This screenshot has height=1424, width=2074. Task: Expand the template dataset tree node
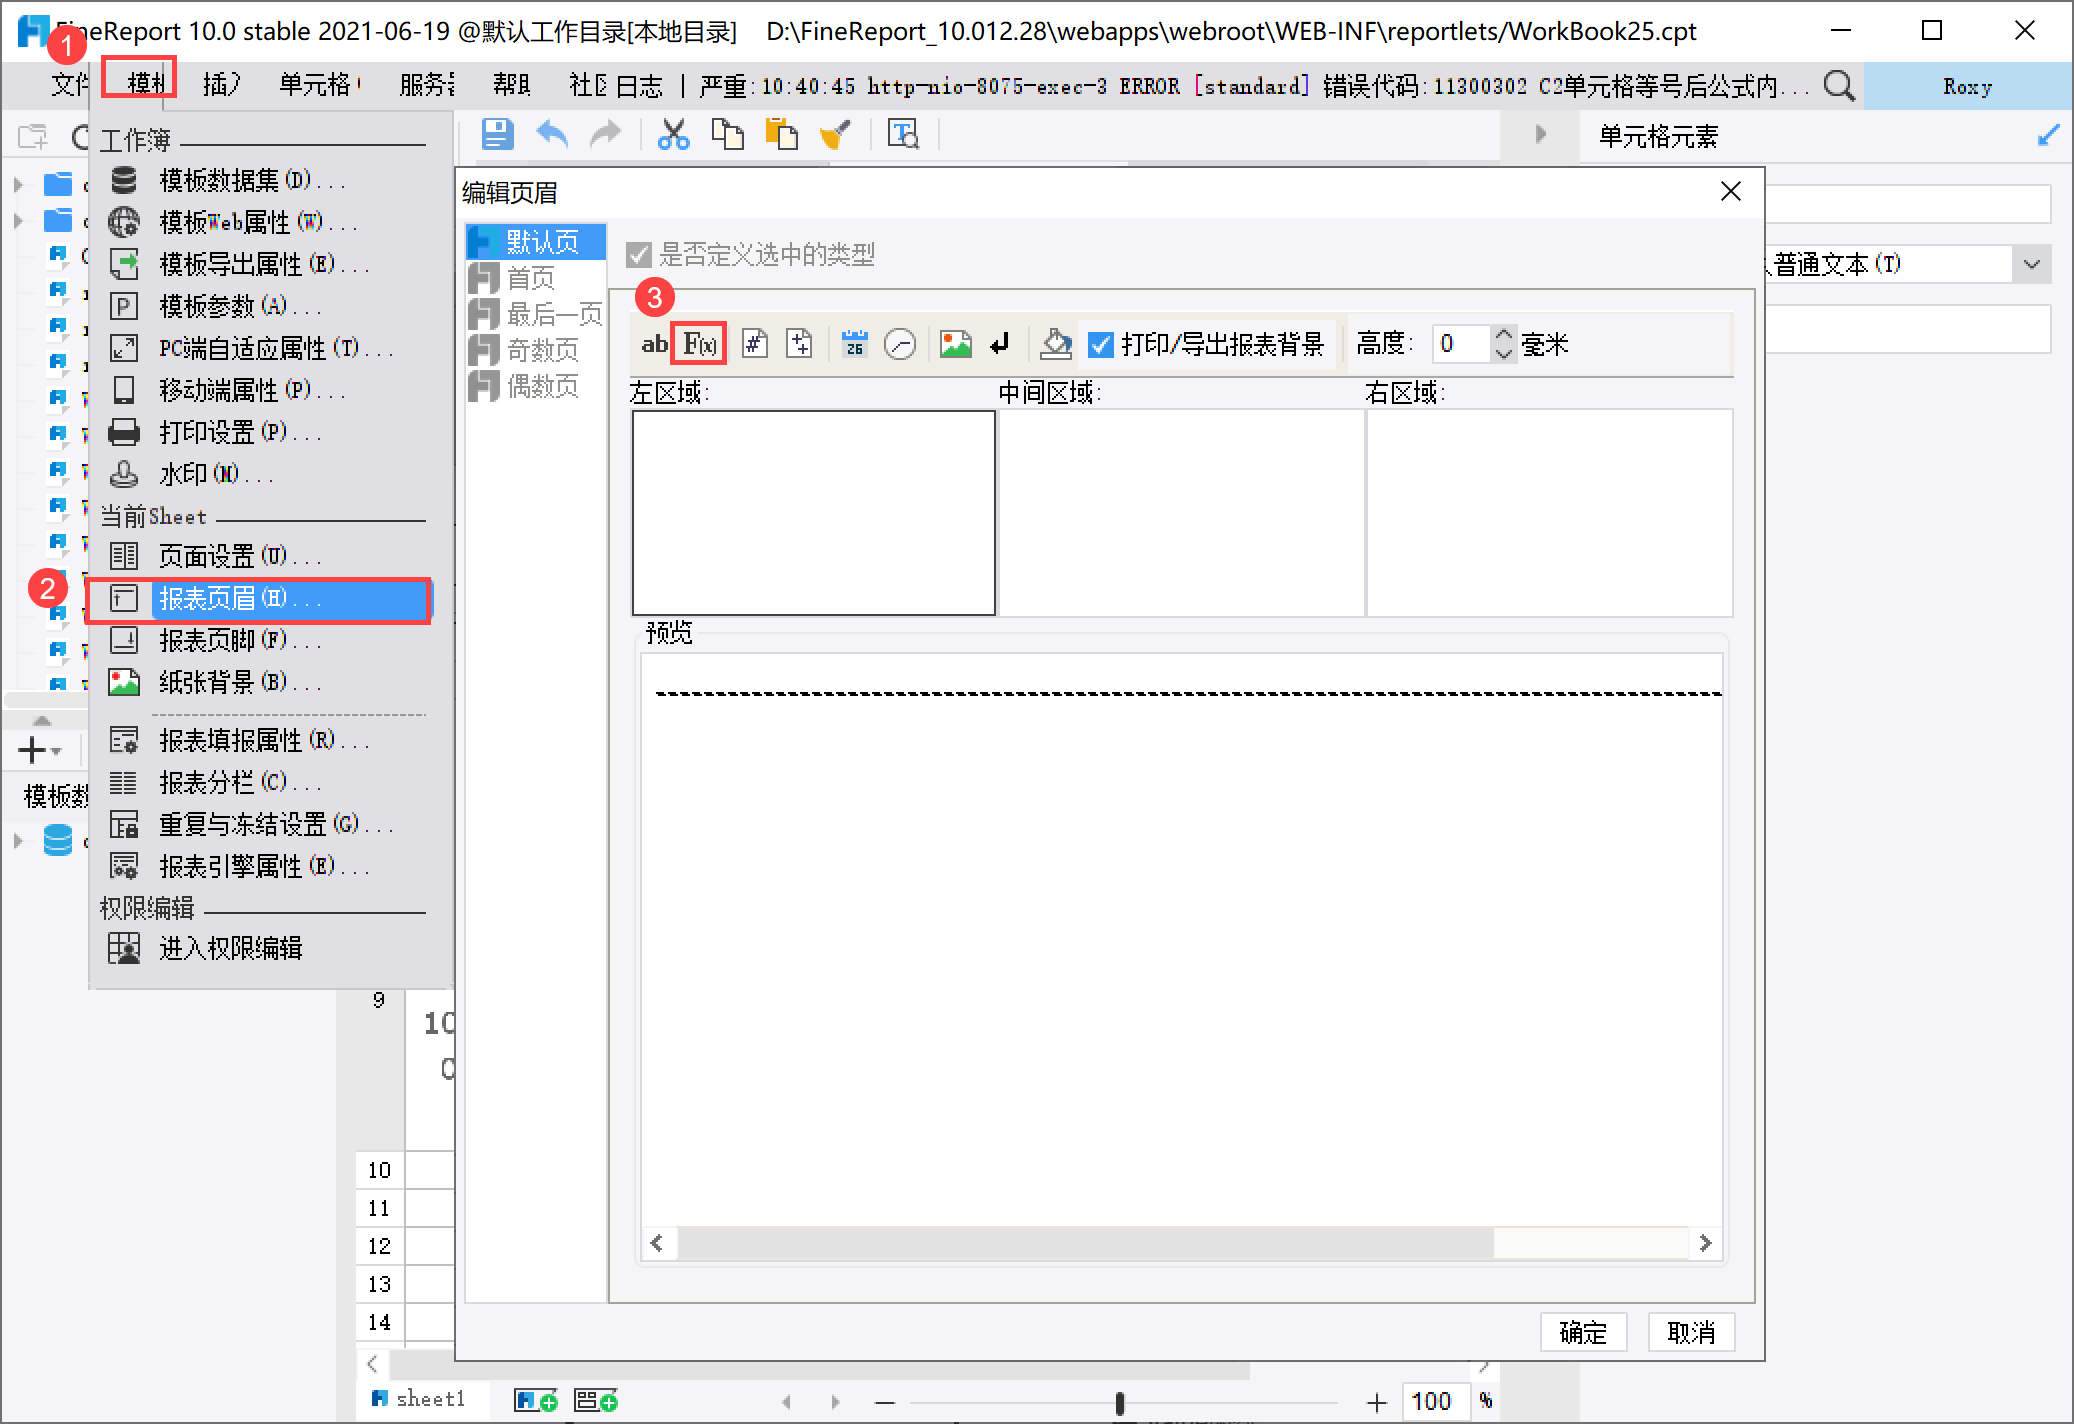(x=18, y=841)
